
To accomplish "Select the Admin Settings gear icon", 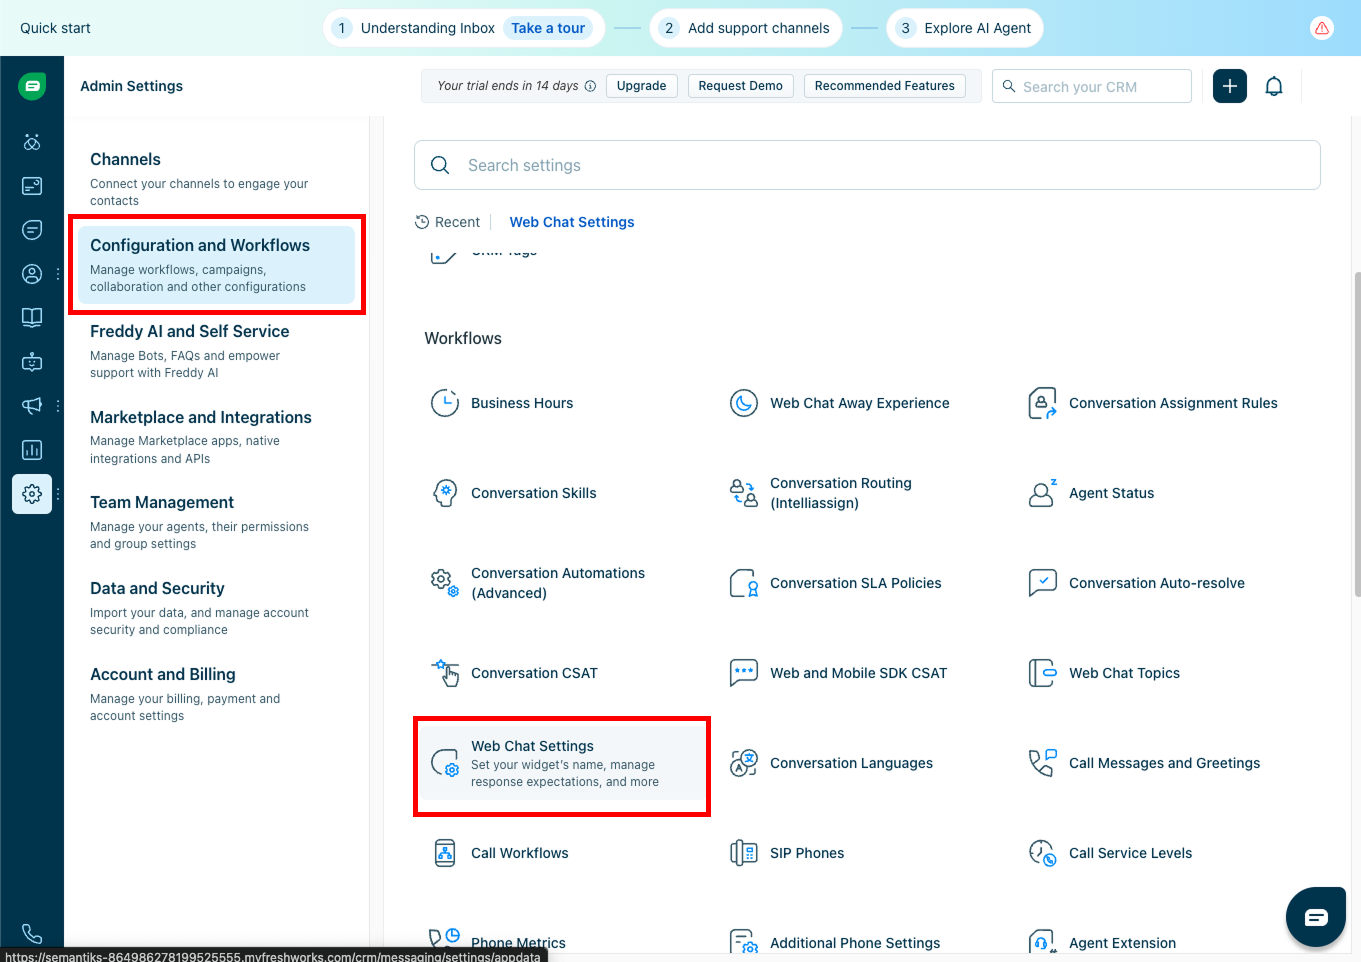I will coord(32,494).
